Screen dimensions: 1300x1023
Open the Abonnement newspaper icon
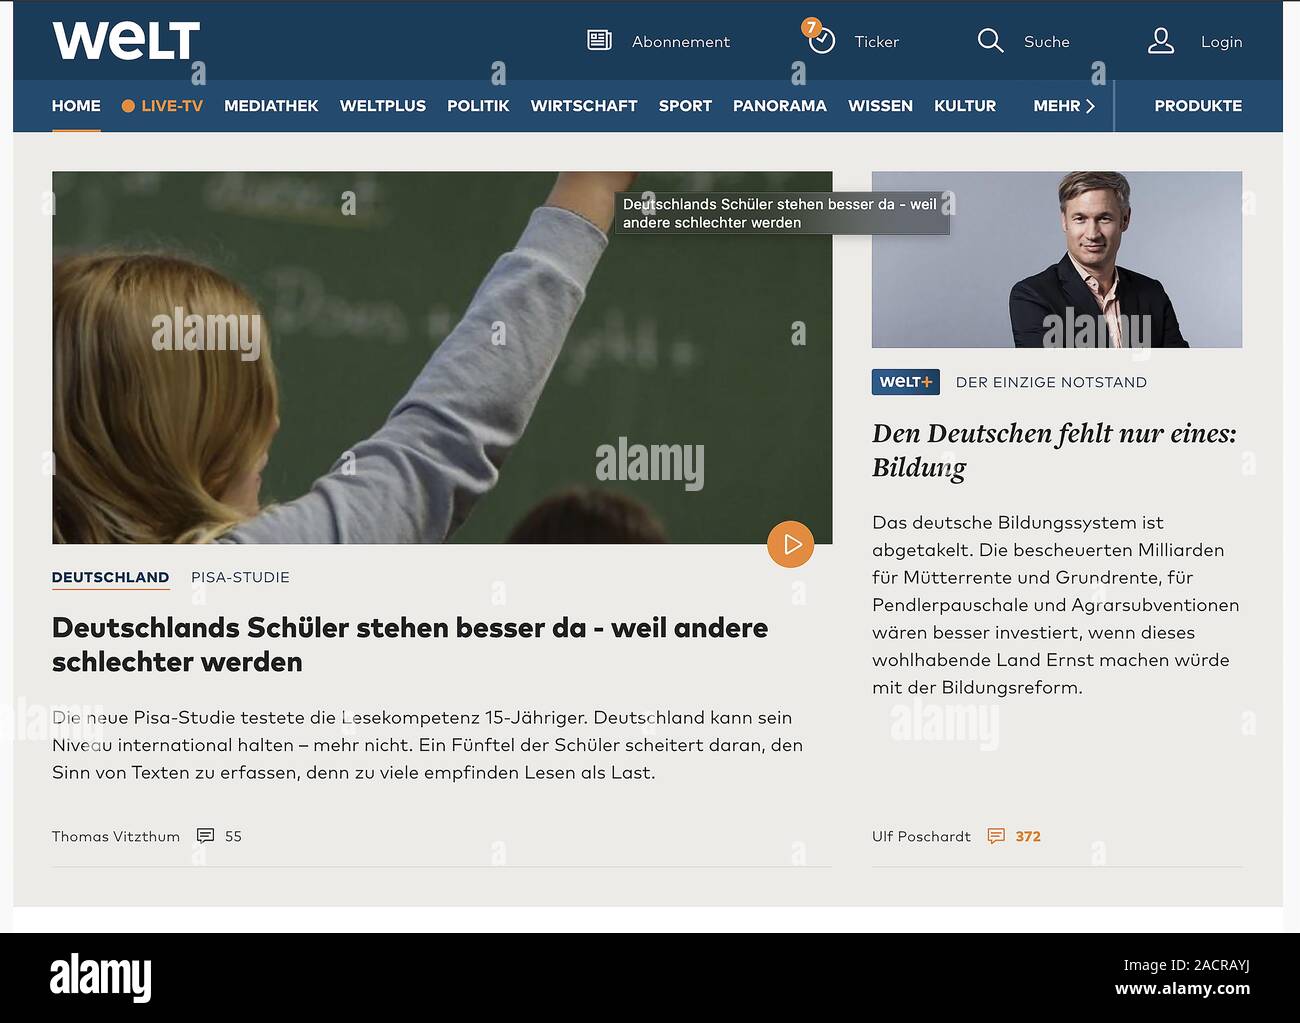pyautogui.click(x=599, y=40)
